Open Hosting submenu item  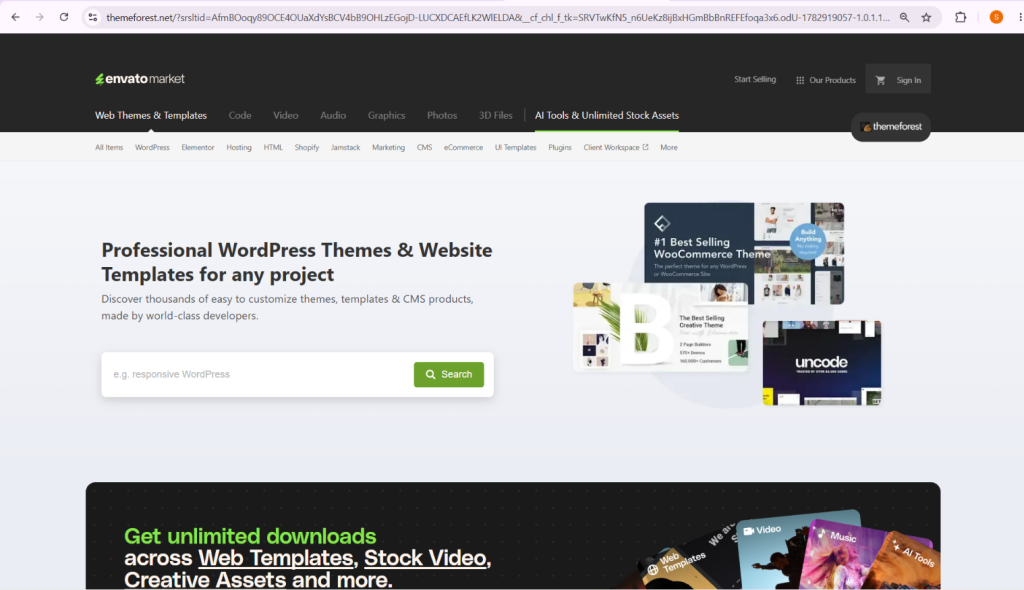(x=239, y=148)
